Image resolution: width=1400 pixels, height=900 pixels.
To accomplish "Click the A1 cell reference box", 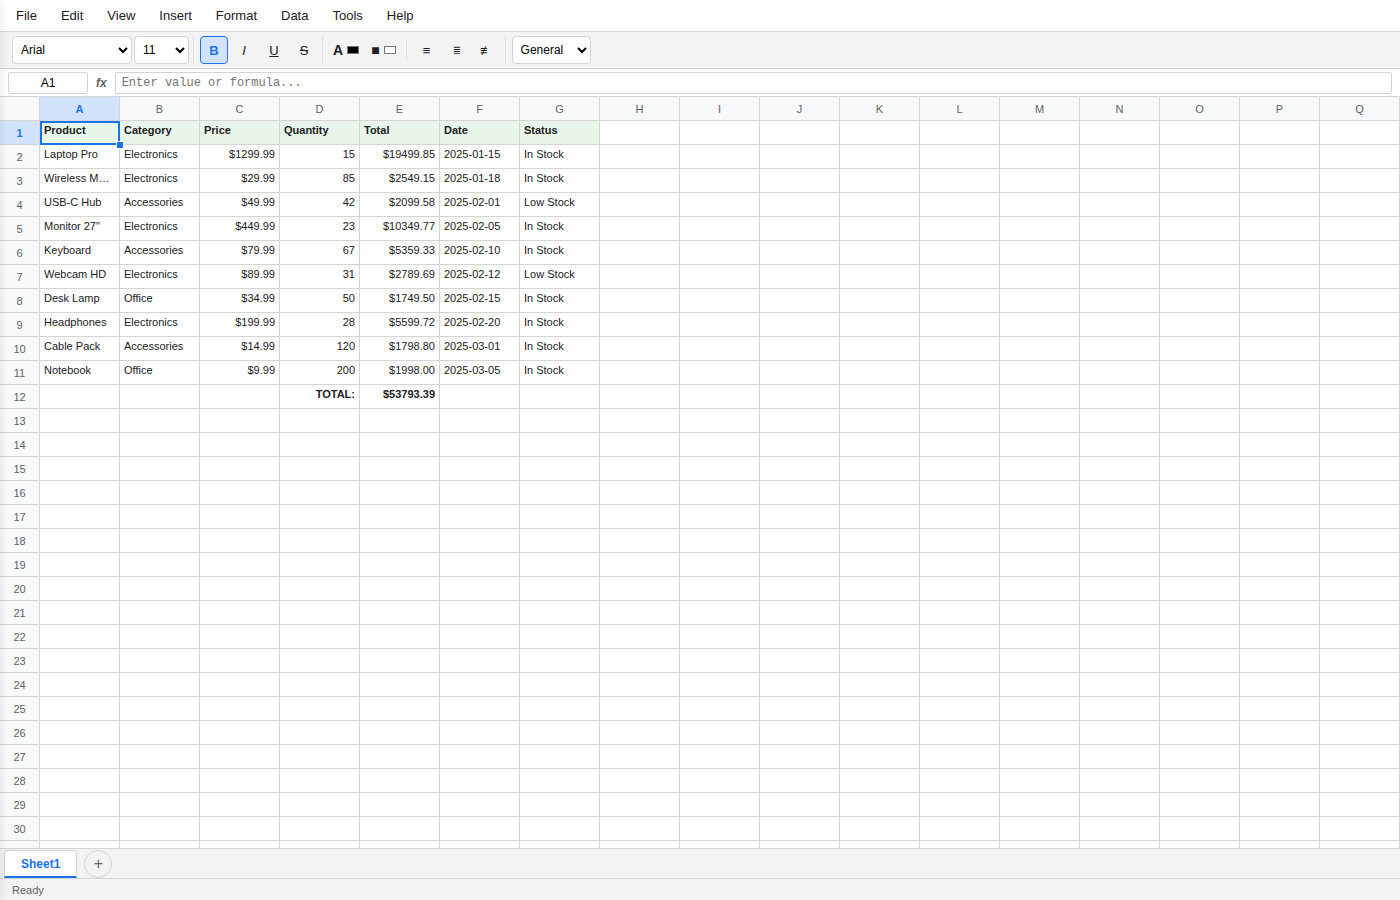I will (48, 83).
